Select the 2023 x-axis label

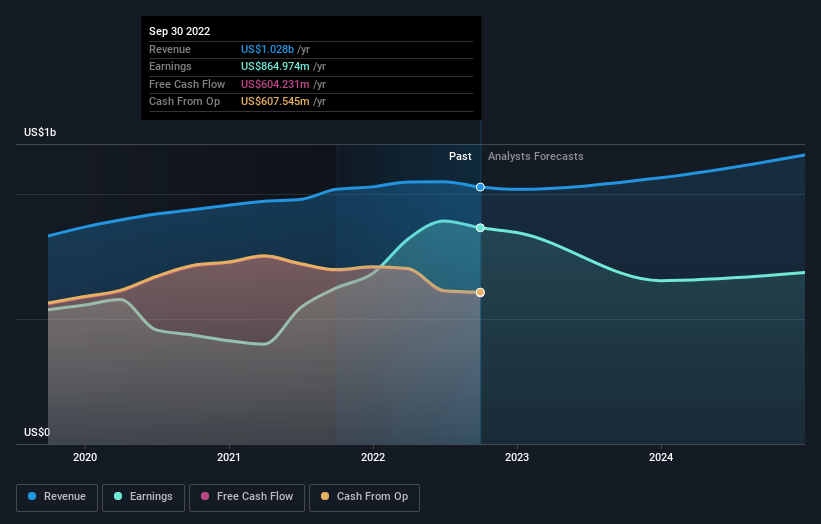(517, 457)
